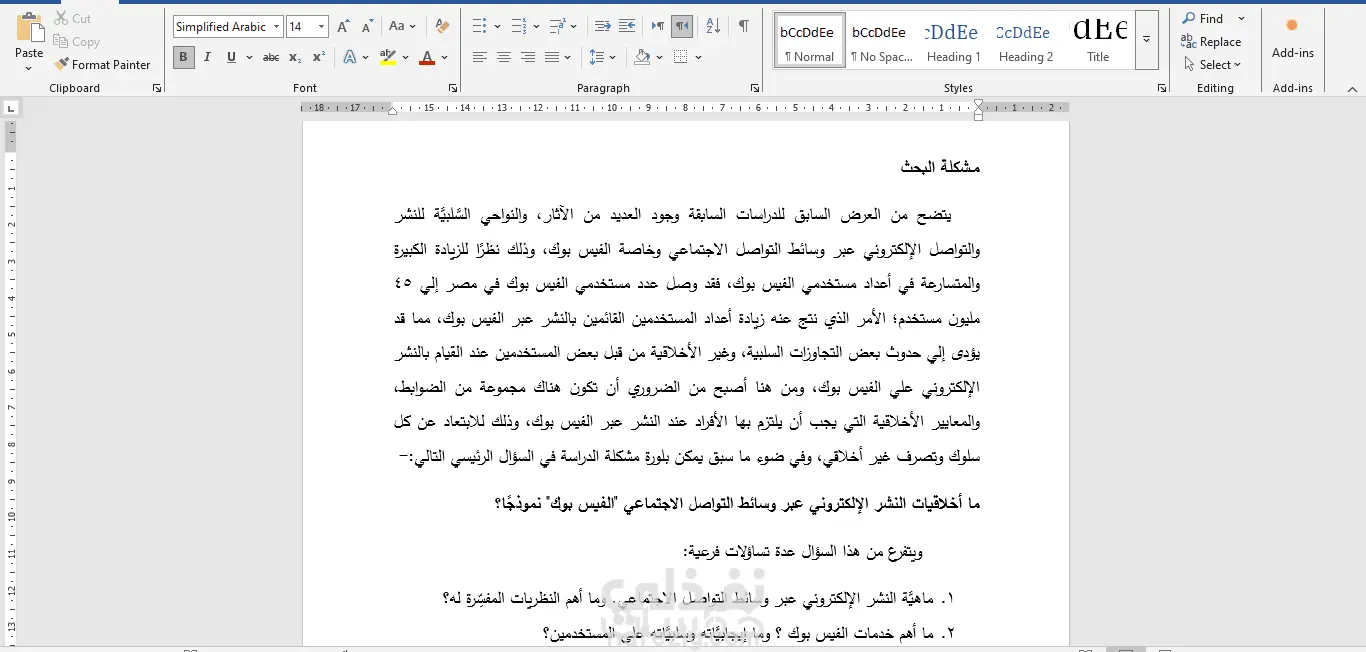Clear all formatting with eraser icon
The height and width of the screenshot is (652, 1366).
pyautogui.click(x=442, y=27)
